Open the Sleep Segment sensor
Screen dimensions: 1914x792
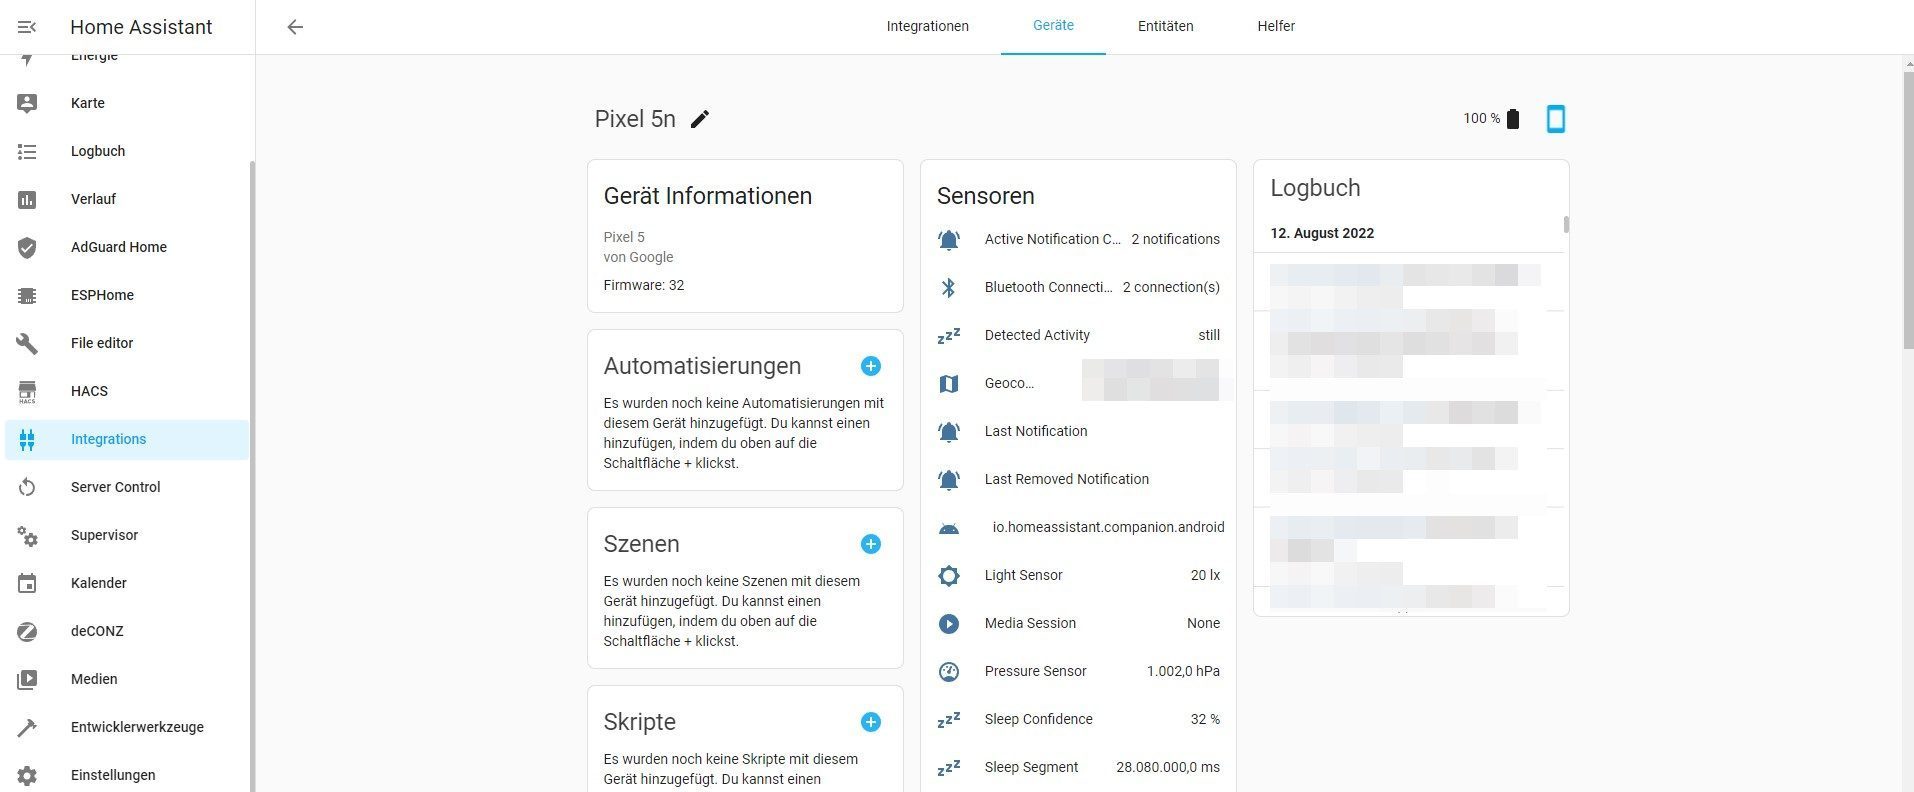1078,767
